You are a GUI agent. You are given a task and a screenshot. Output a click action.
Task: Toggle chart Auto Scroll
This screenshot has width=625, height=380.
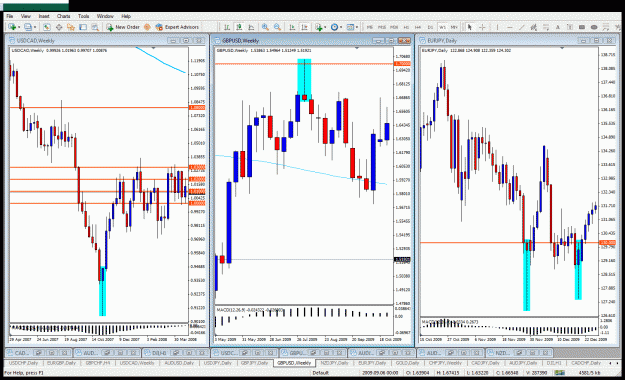coord(292,27)
